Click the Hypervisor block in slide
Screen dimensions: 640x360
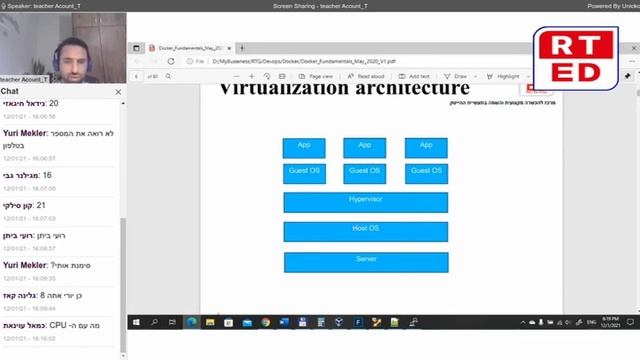click(366, 202)
